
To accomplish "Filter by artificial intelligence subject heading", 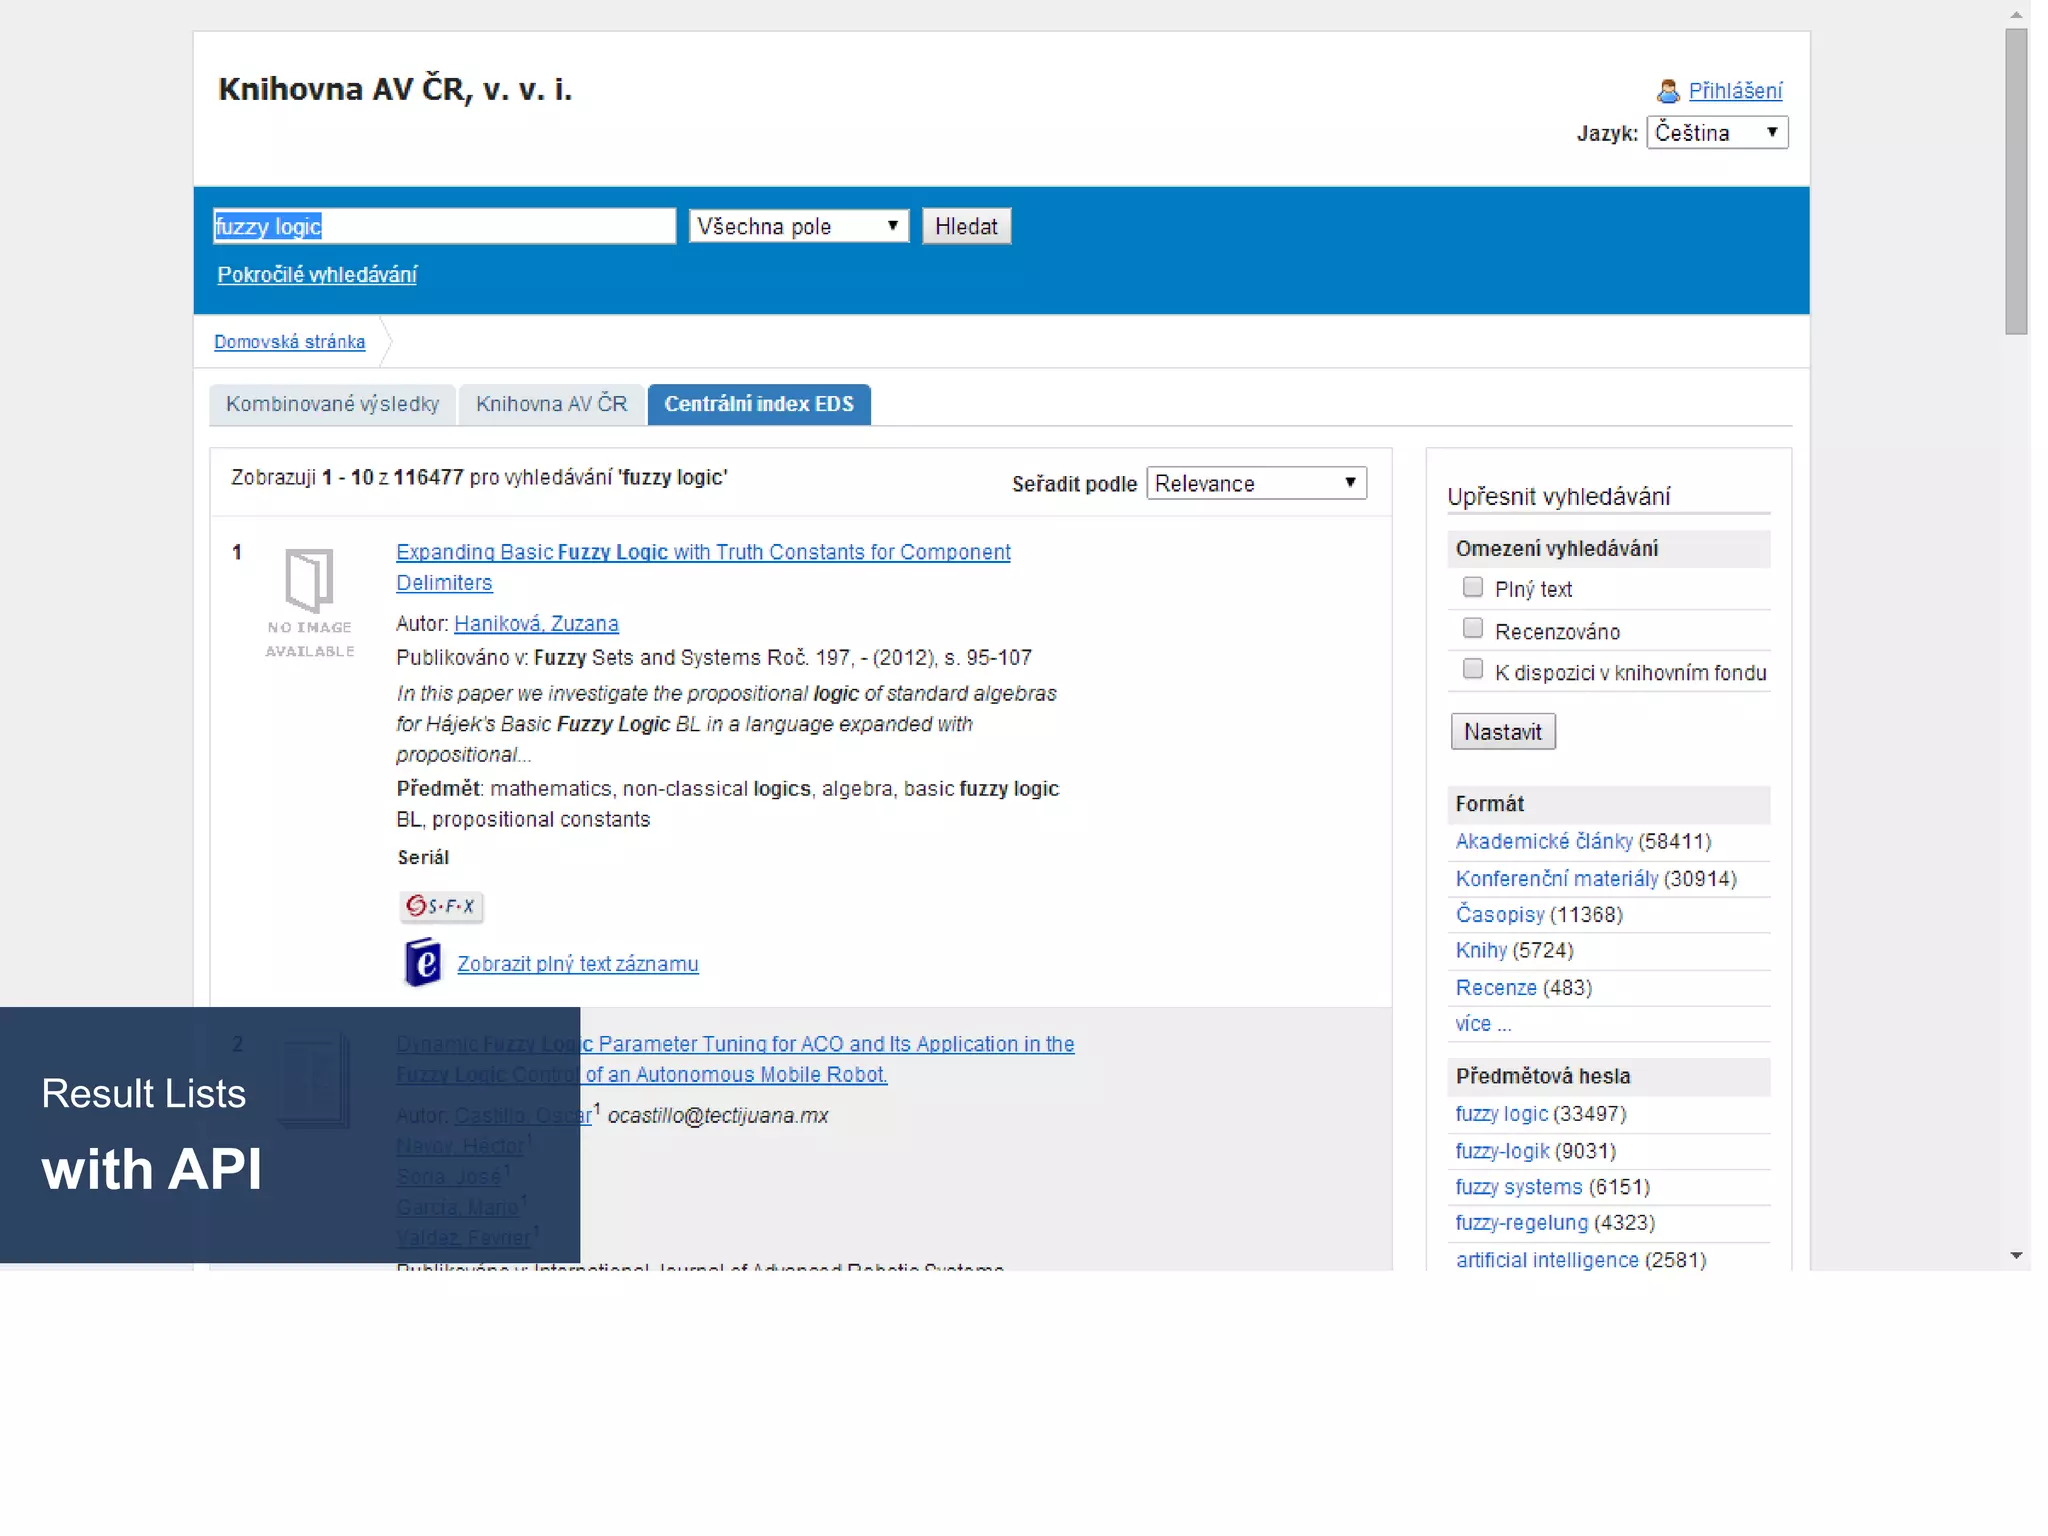I will pyautogui.click(x=1547, y=1260).
